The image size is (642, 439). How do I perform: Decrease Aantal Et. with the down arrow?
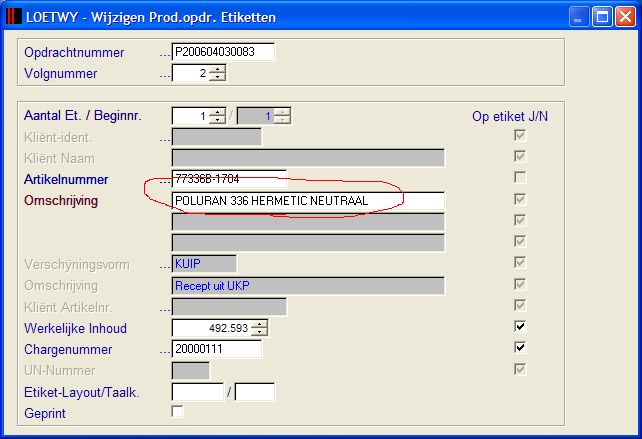pyautogui.click(x=217, y=120)
